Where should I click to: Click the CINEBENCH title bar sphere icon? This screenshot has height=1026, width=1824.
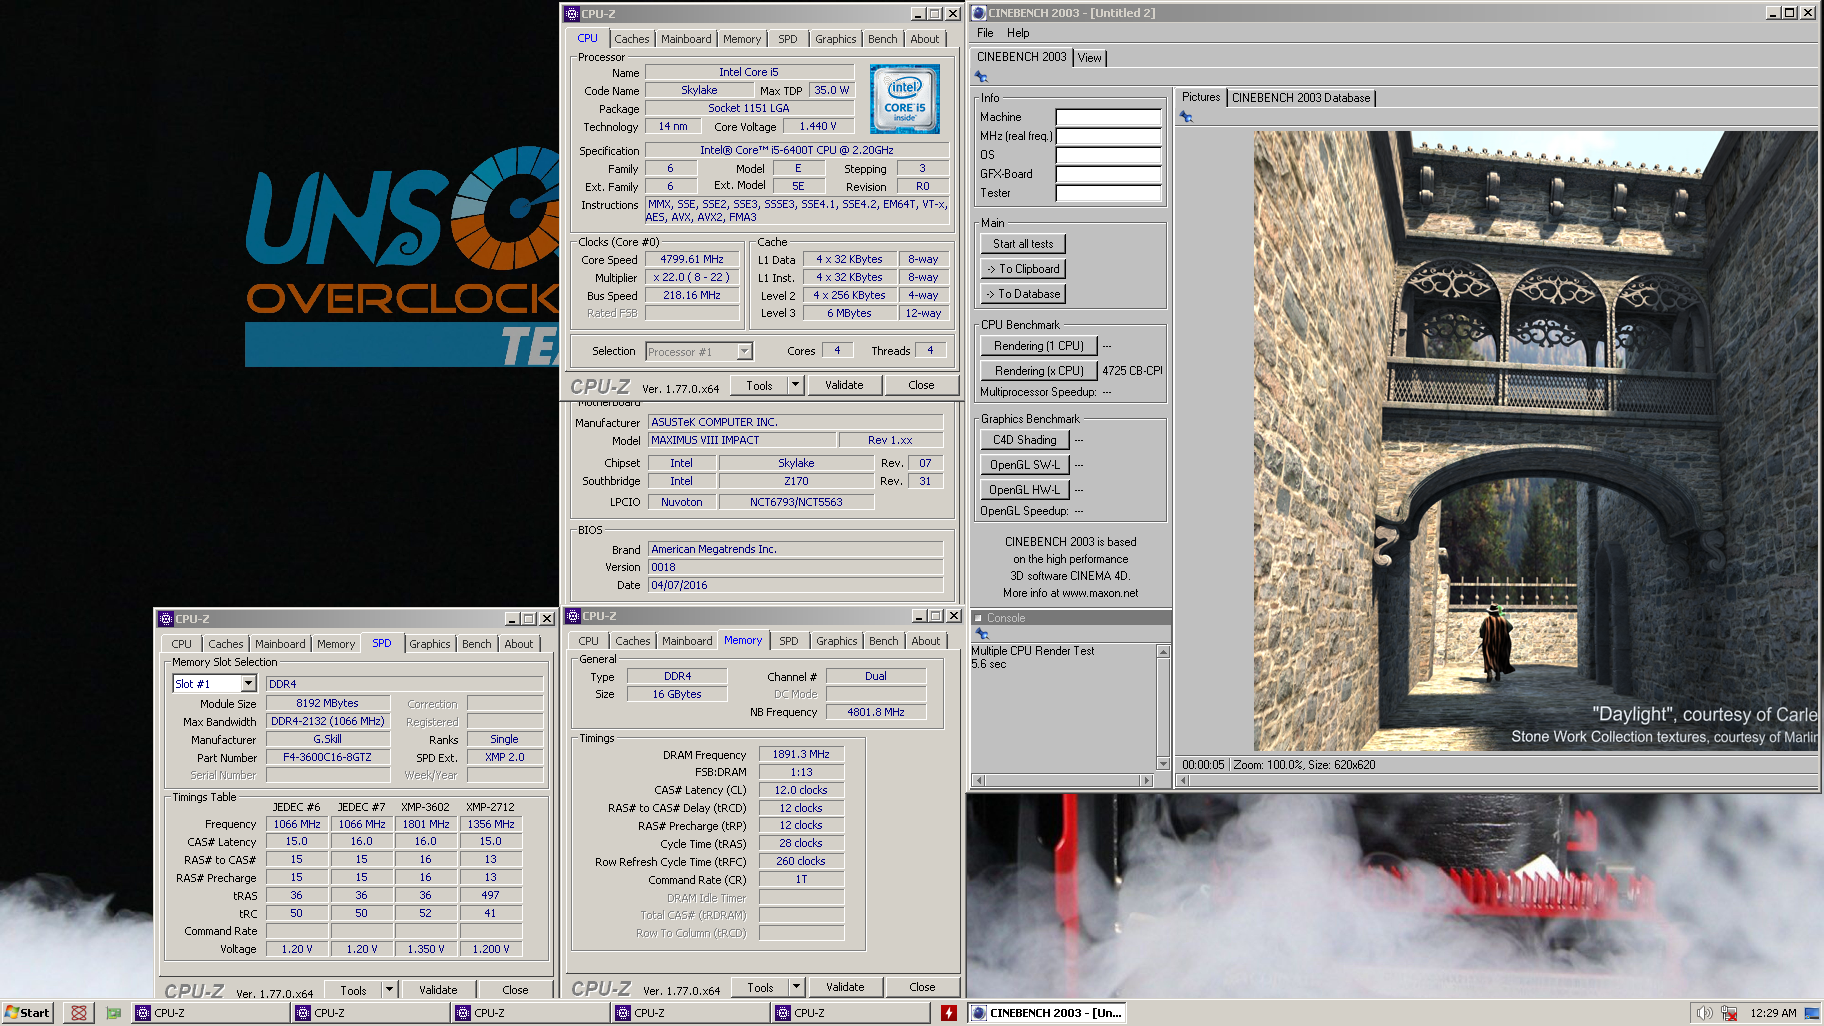[x=979, y=13]
